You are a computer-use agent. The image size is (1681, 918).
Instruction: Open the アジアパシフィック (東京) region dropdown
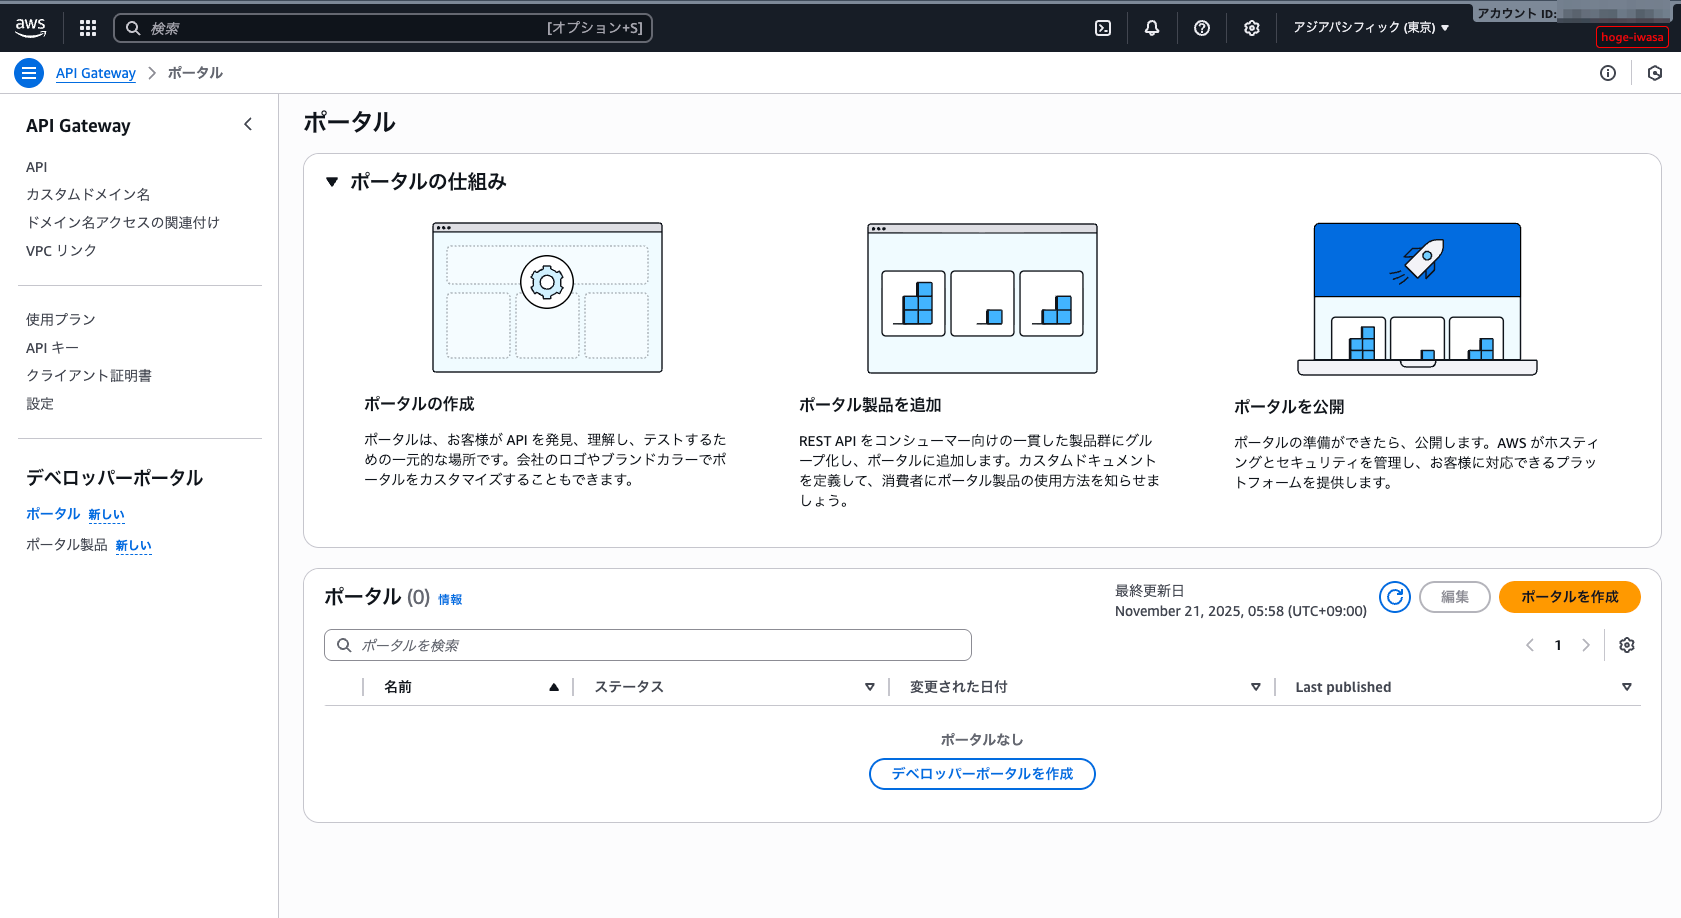[1370, 28]
